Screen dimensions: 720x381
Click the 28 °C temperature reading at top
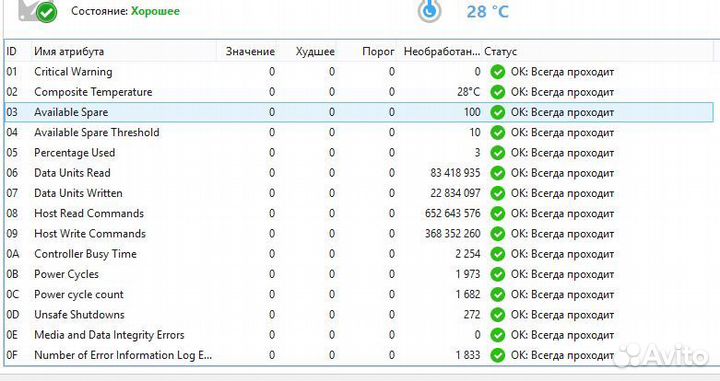coord(488,11)
